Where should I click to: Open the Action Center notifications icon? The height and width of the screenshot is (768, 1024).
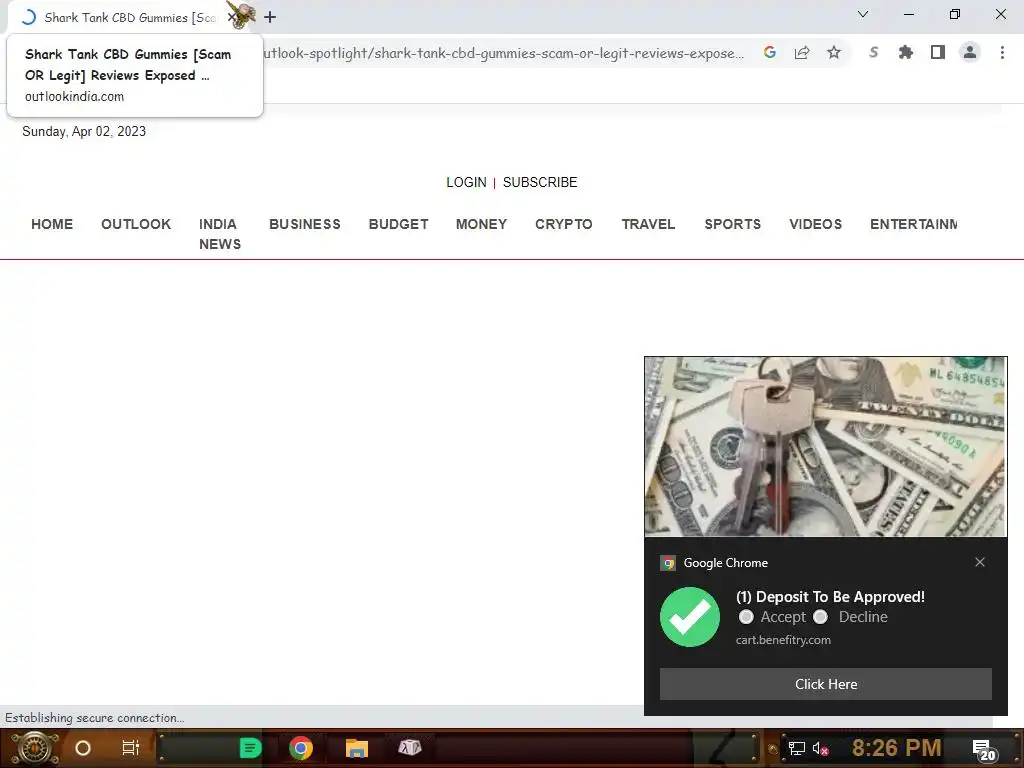(x=984, y=750)
